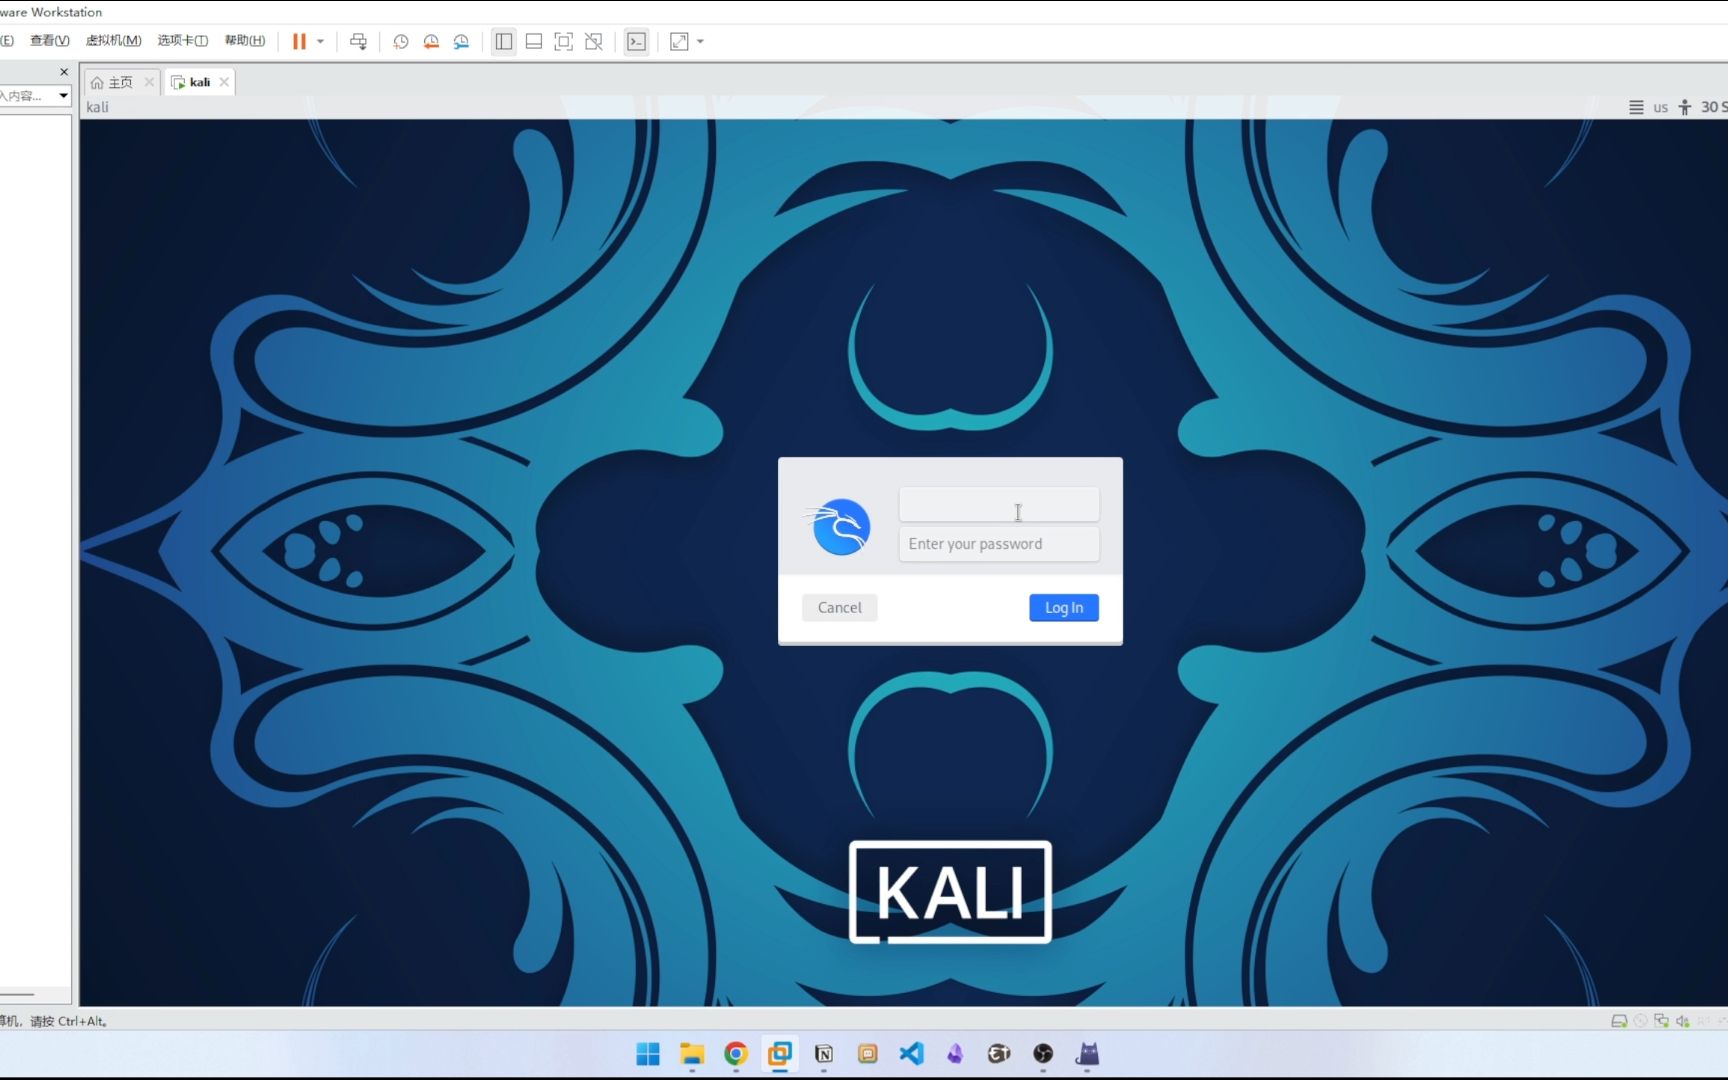The image size is (1728, 1080).
Task: Open Notion from the taskbar
Action: (824, 1054)
